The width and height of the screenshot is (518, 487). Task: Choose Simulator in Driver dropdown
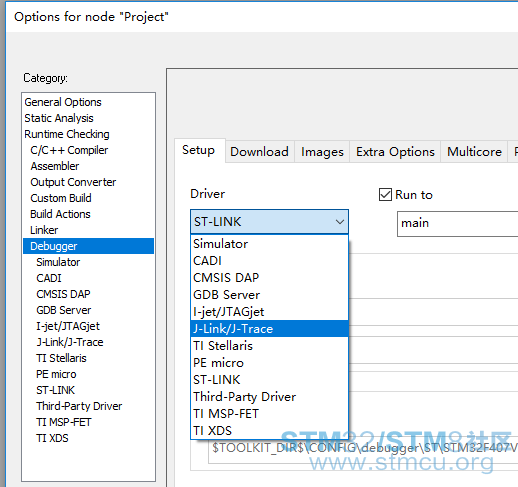[x=269, y=244]
